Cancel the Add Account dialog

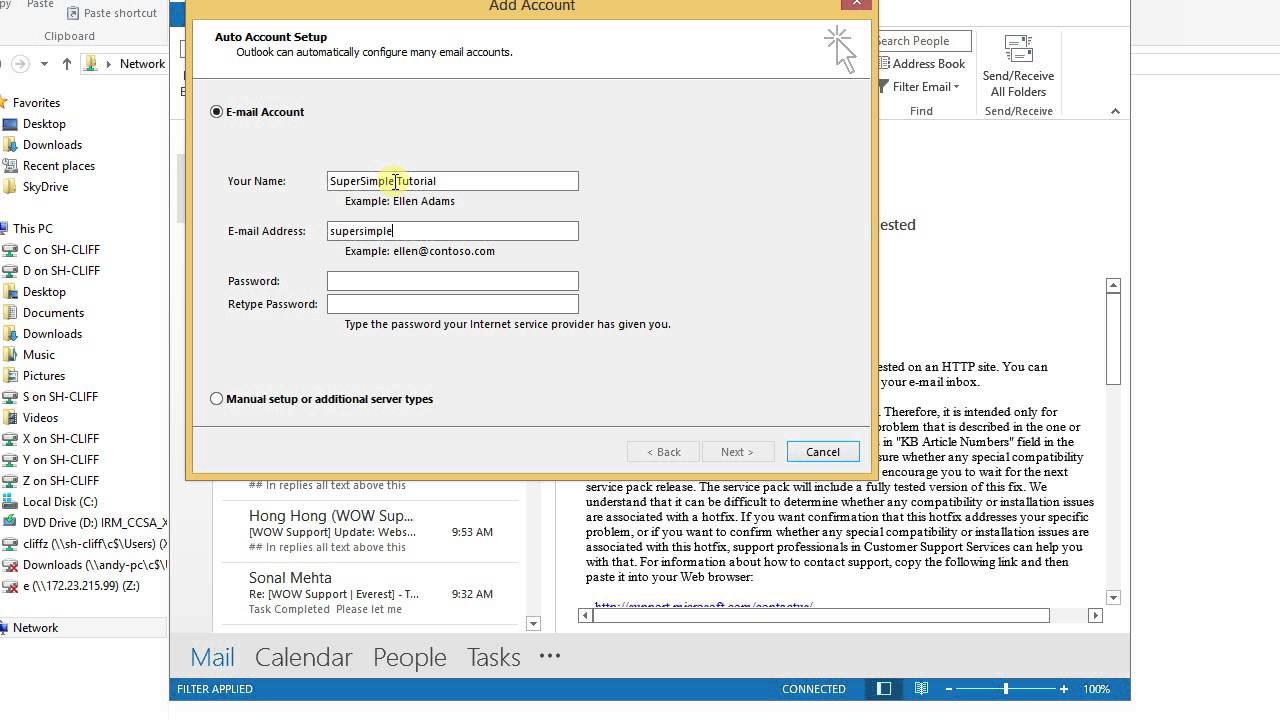point(823,452)
